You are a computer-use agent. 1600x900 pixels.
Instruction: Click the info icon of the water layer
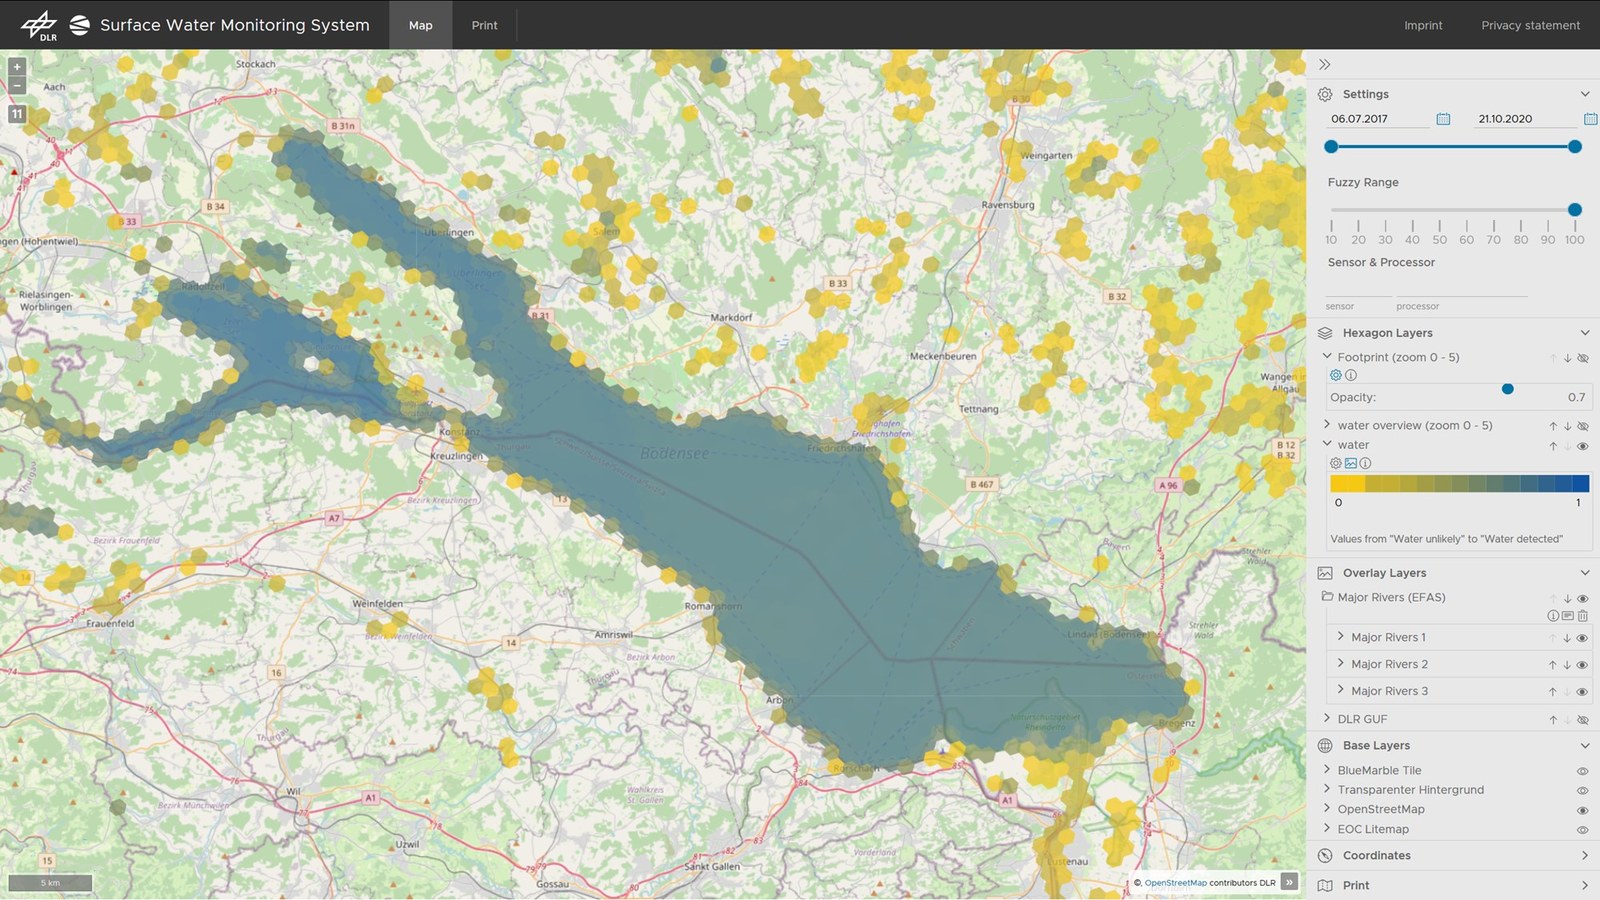point(1365,463)
